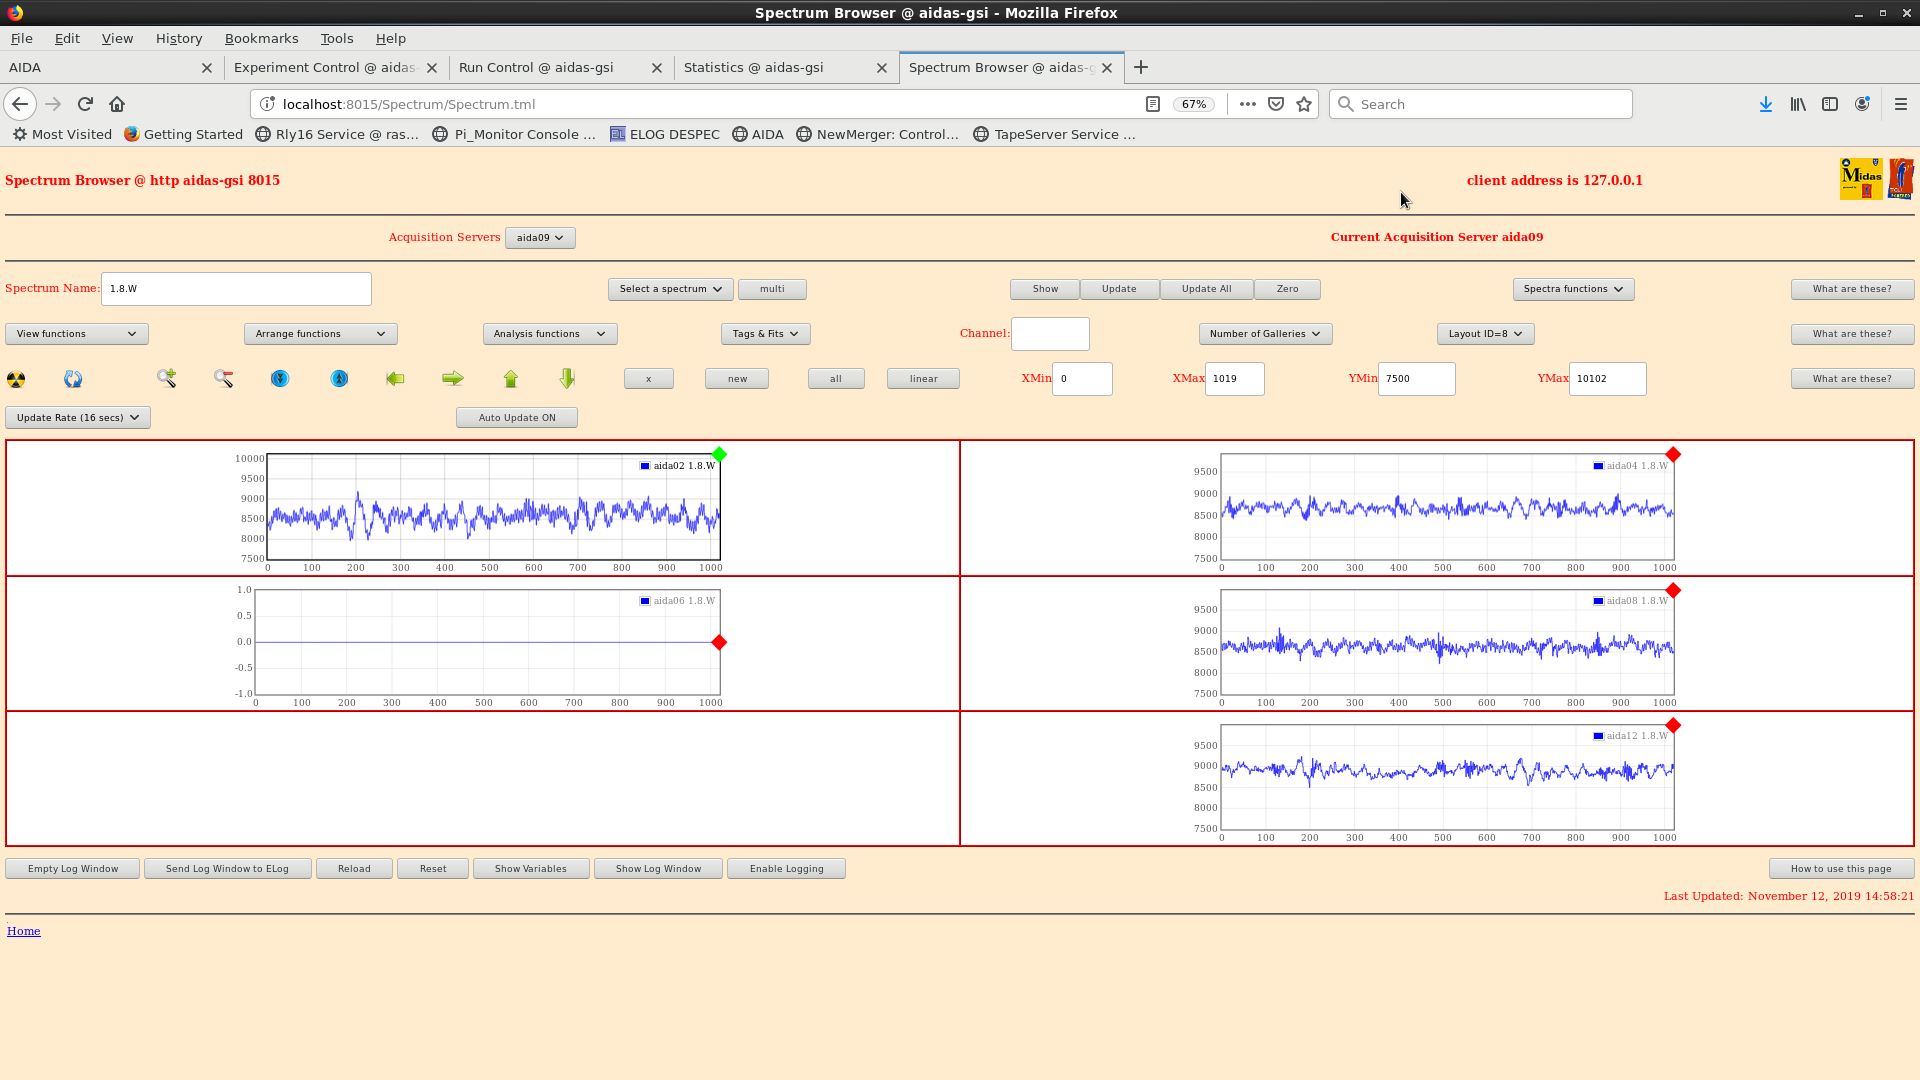This screenshot has width=1920, height=1080.
Task: Click green diamond marker on aida02 plot
Action: [719, 455]
